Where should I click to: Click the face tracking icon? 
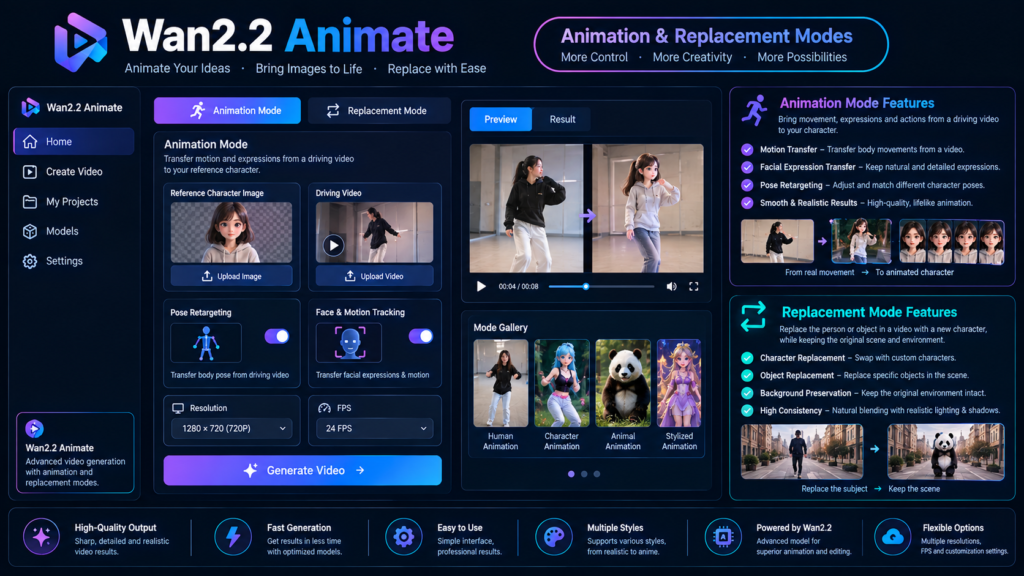(349, 343)
